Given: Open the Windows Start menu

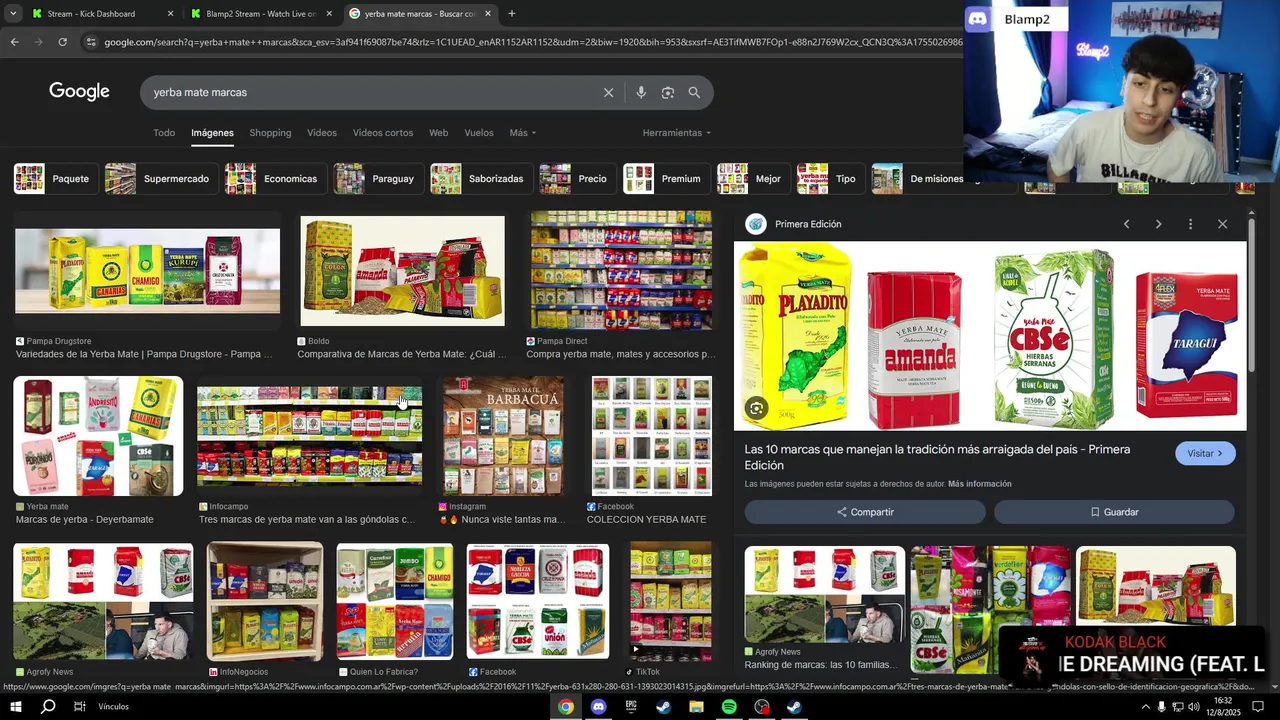Looking at the screenshot, I should tap(16, 707).
